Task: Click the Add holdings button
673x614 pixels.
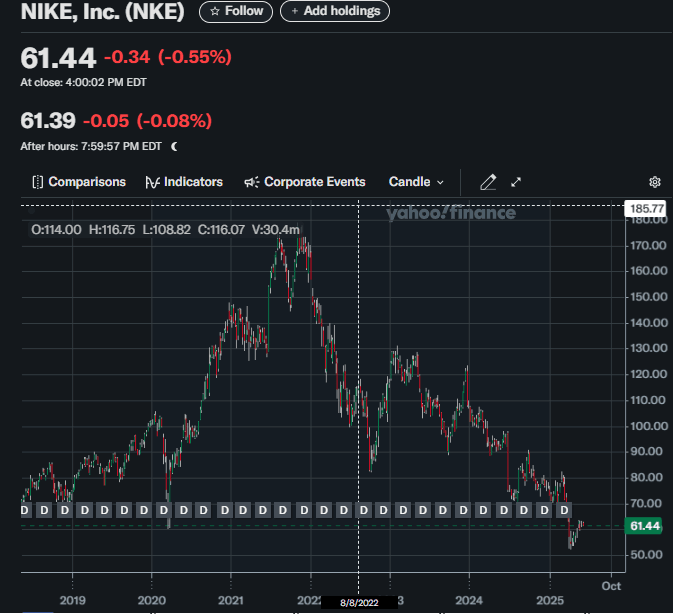Action: tap(335, 11)
